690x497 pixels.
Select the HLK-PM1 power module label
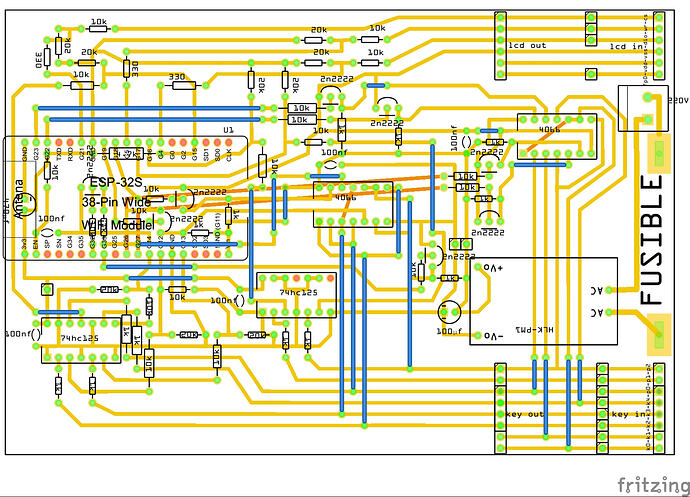[x=534, y=329]
